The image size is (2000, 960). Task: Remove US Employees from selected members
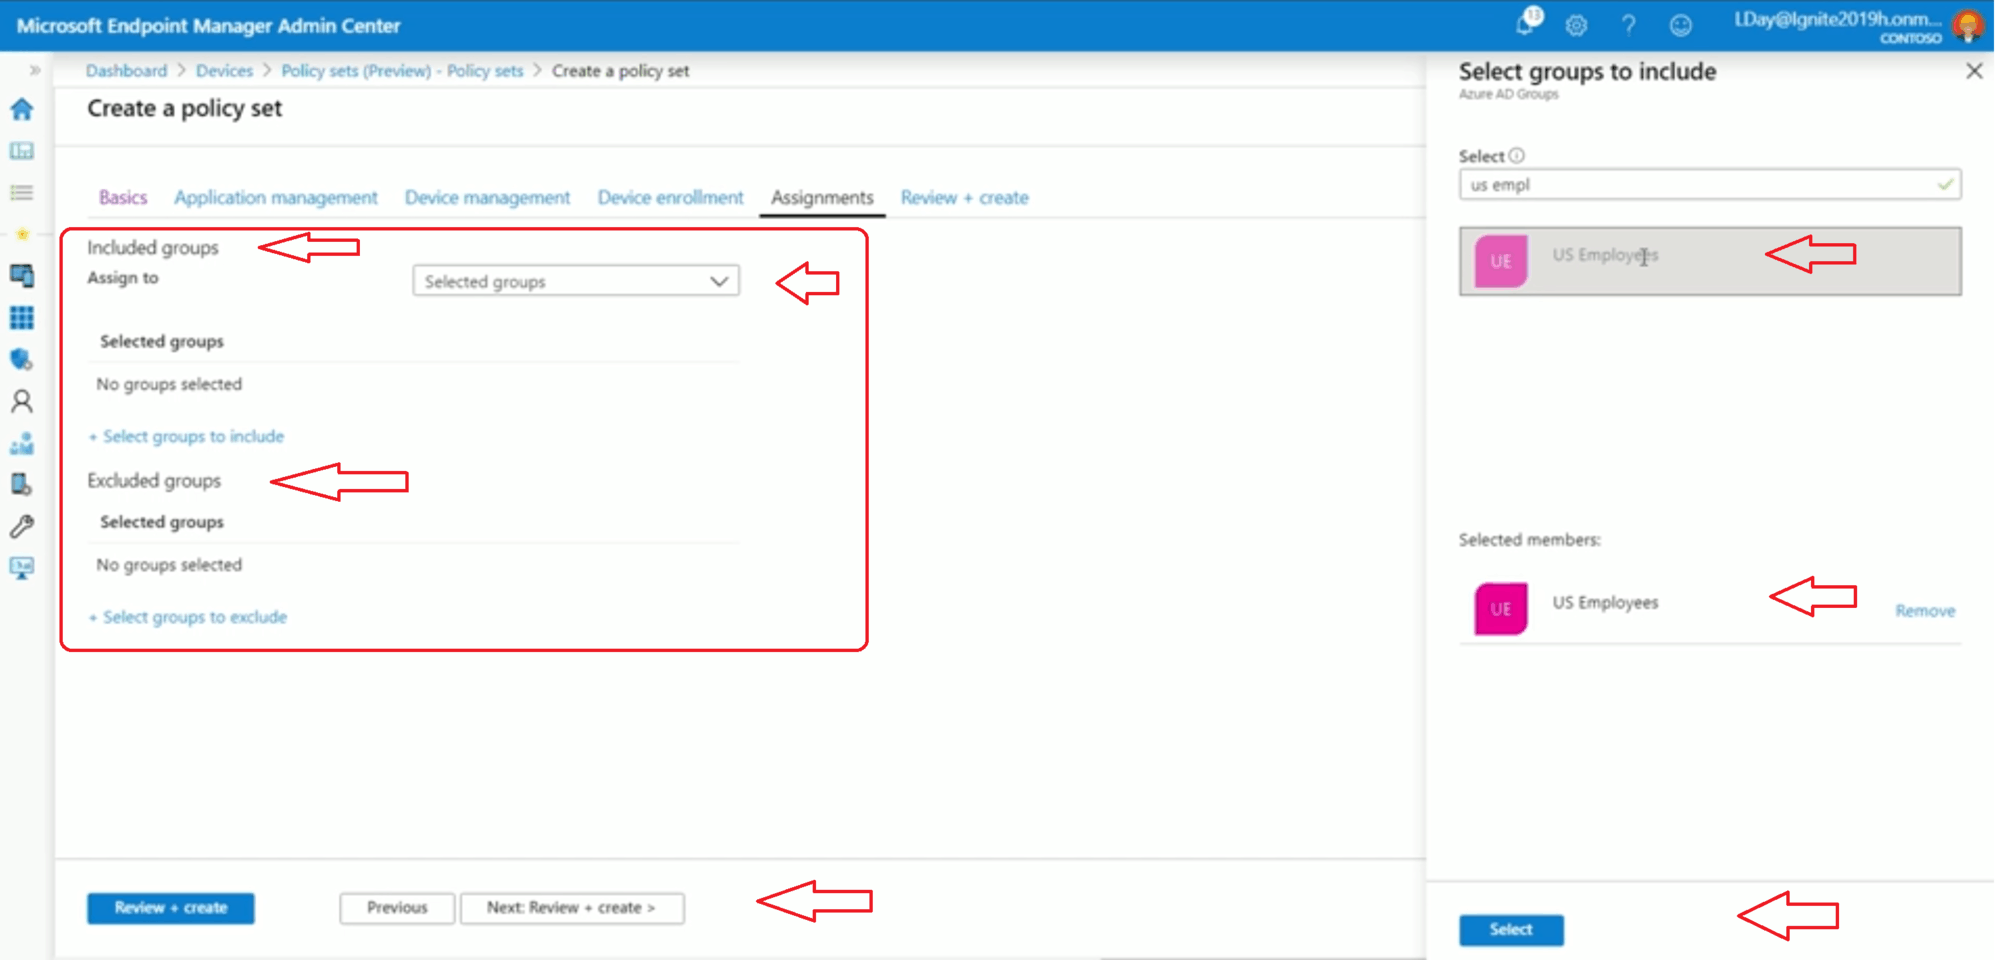pos(1925,611)
